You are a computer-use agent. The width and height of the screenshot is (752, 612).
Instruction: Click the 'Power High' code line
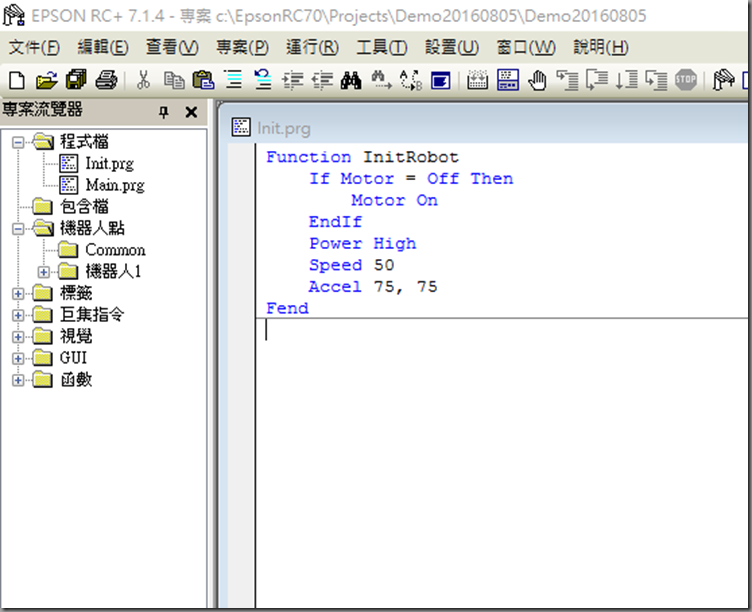click(362, 244)
